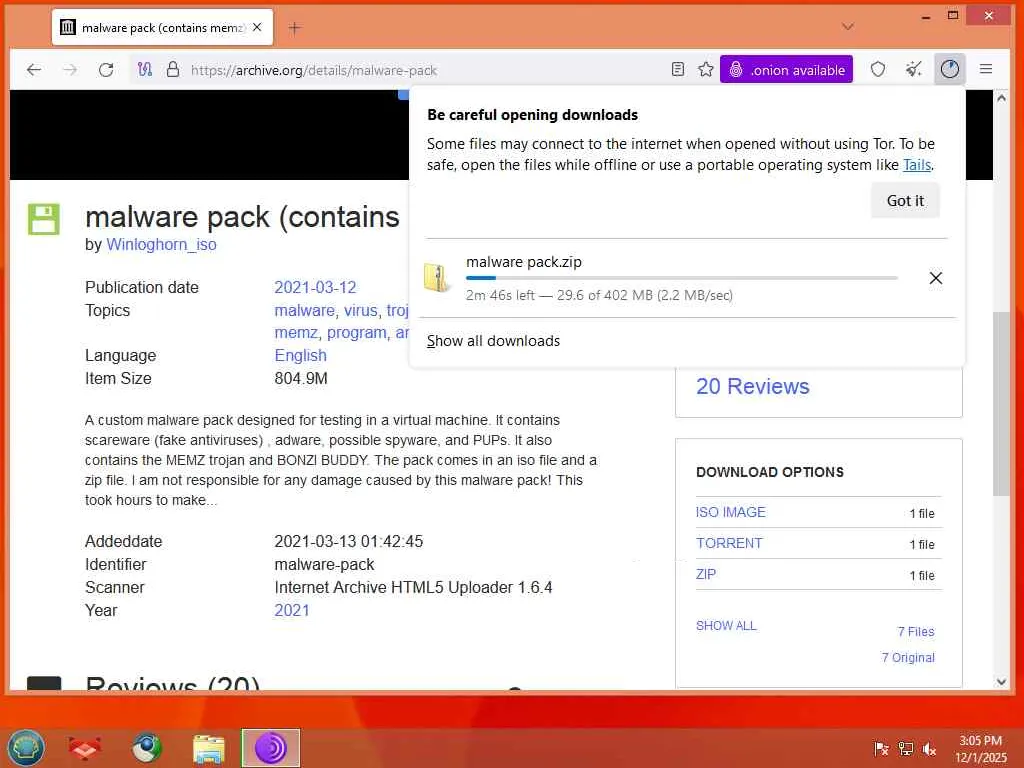Select the malware pack.zip download entry
This screenshot has height=768, width=1024.
pos(686,278)
